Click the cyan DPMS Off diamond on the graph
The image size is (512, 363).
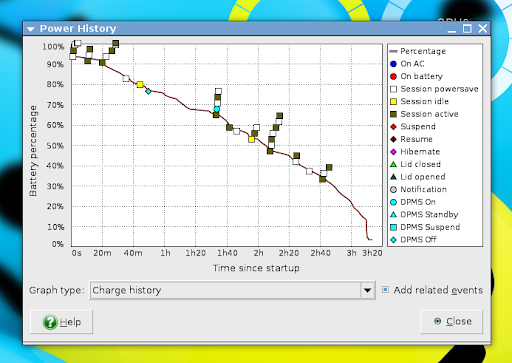click(x=148, y=91)
